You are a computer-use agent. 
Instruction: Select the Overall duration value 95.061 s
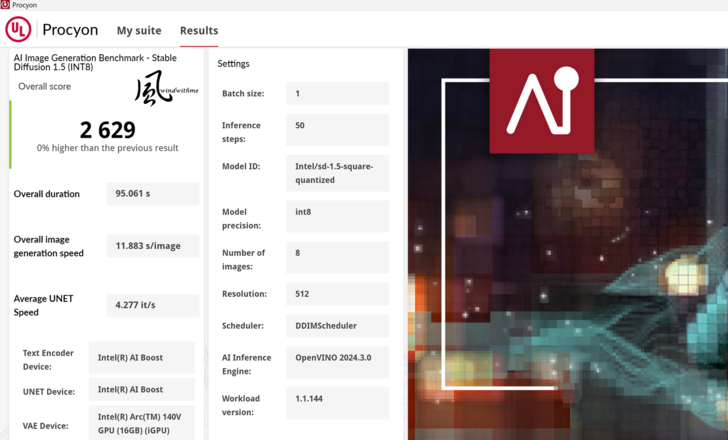pyautogui.click(x=153, y=194)
